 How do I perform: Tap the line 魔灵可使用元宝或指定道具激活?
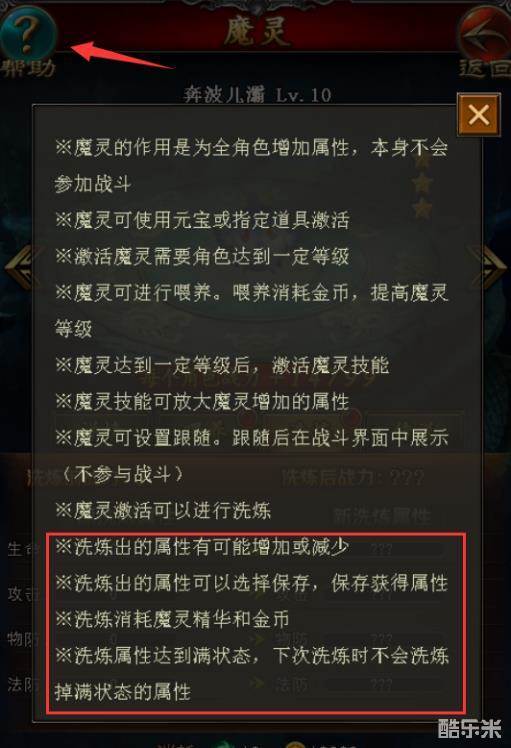point(202,220)
